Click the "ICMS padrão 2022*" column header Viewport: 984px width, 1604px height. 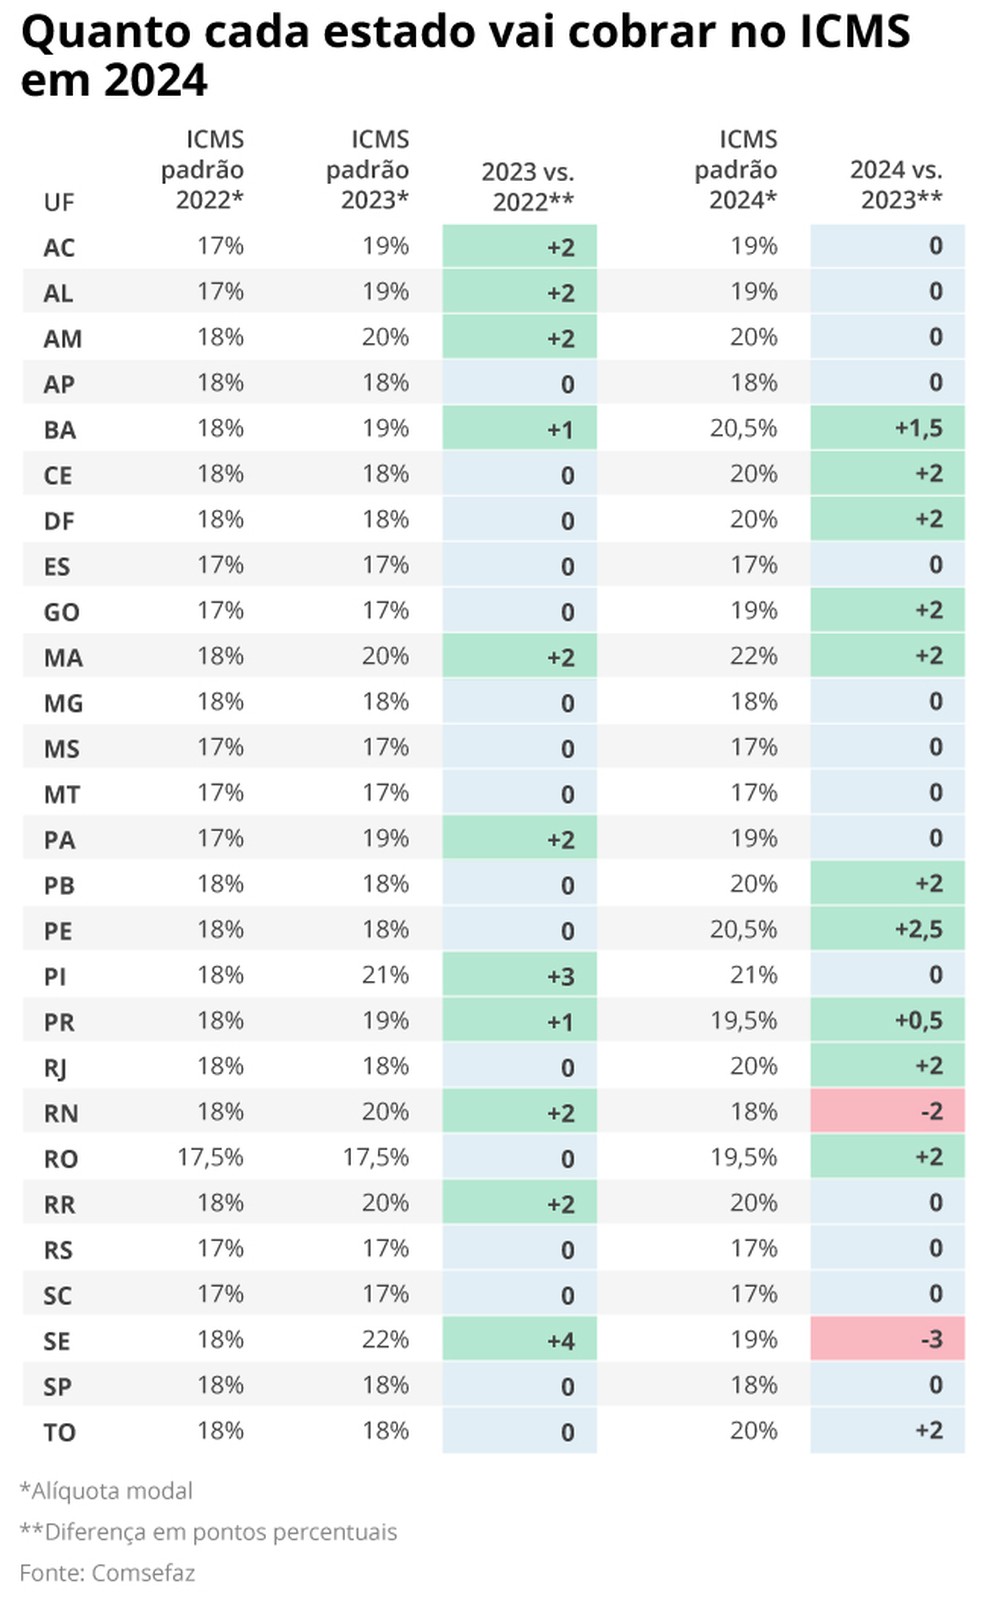coord(204,170)
